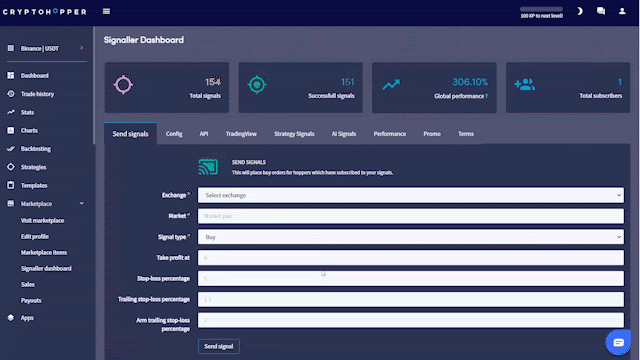Open the user profile icon
Screen dimensions: 640x360
click(622, 11)
